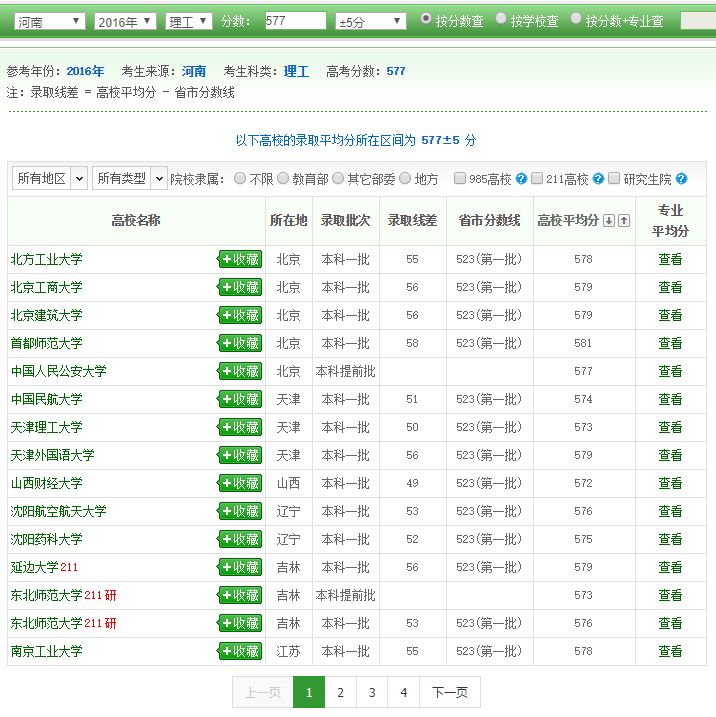View 专业平均分 for 天津外国语大学
The height and width of the screenshot is (717, 716).
(670, 455)
